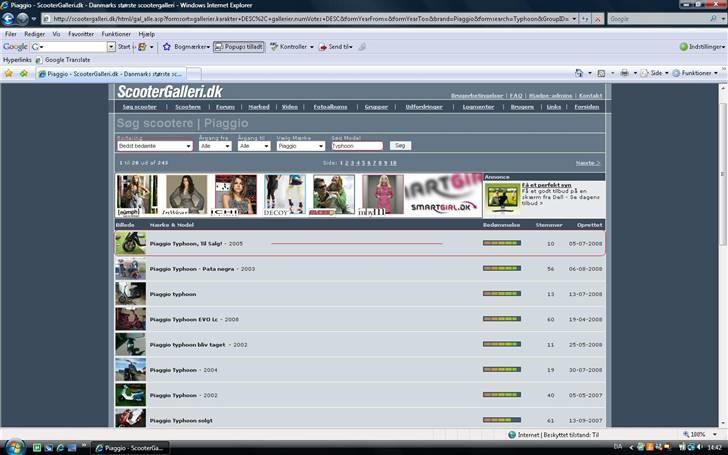The width and height of the screenshot is (728, 455).
Task: Click rating bar of Piaggio Typhoon EVO Lc
Action: pyautogui.click(x=501, y=319)
